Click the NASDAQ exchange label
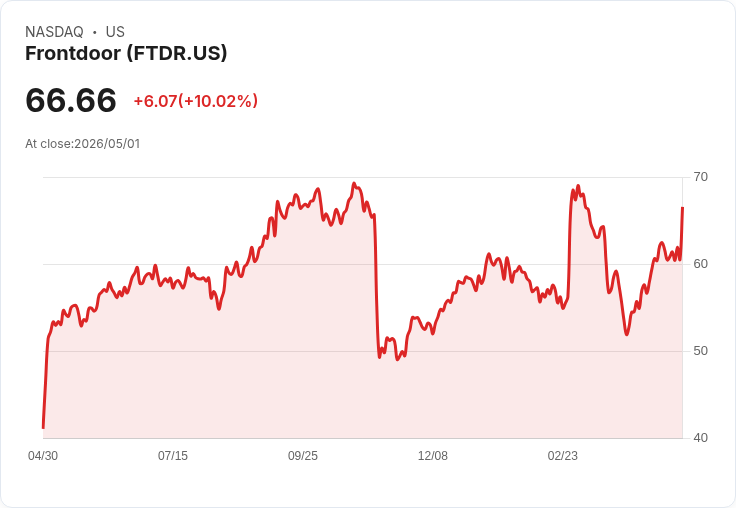Screen dimensions: 736x508 pyautogui.click(x=54, y=31)
